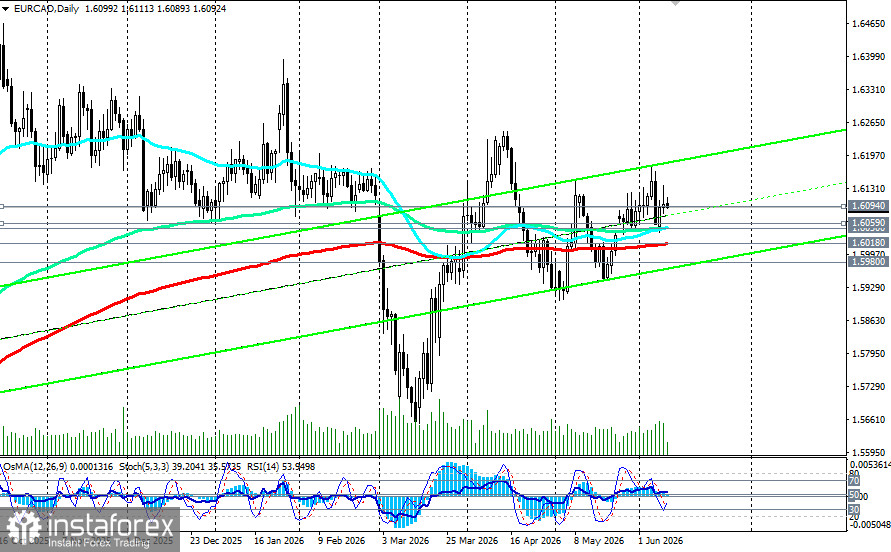Click the 16 Jan 2026 date label
The height and width of the screenshot is (552, 891).
pos(278,540)
